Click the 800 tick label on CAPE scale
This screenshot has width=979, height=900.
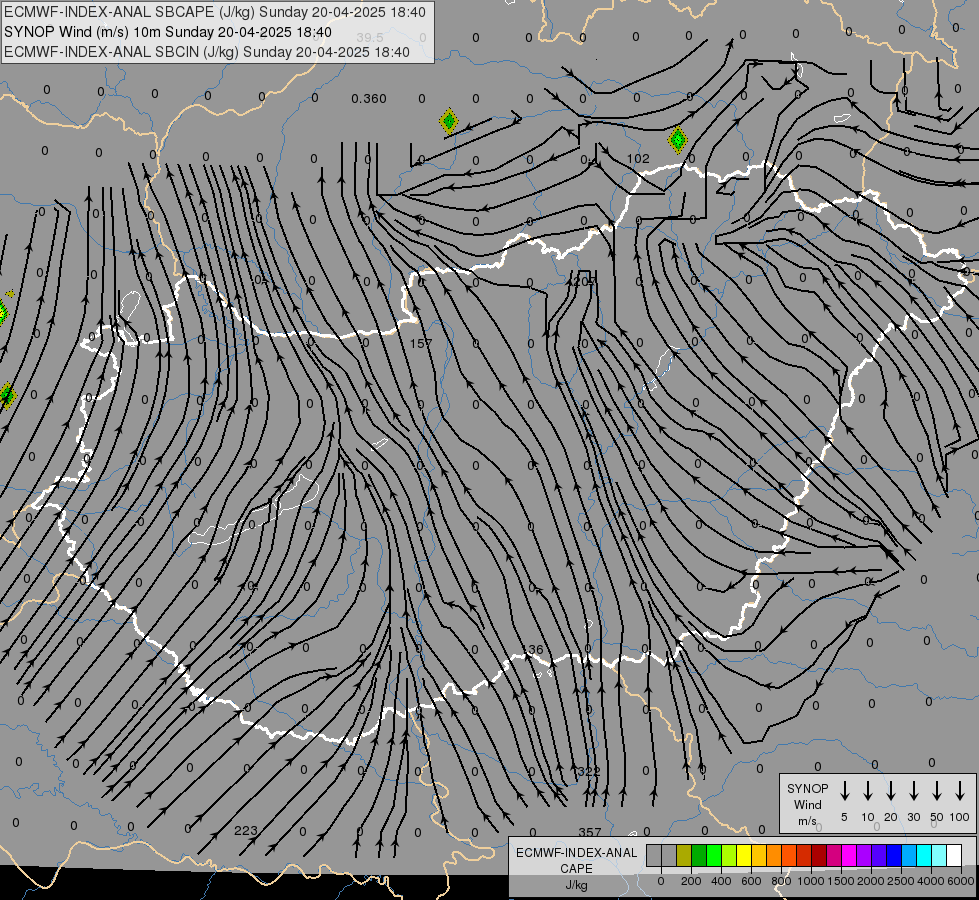tap(781, 881)
